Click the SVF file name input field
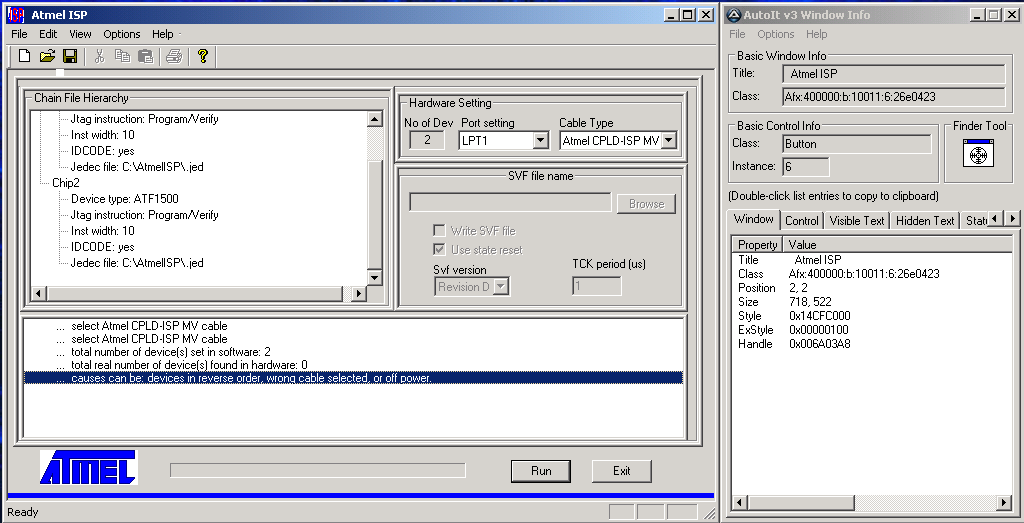 pos(510,202)
